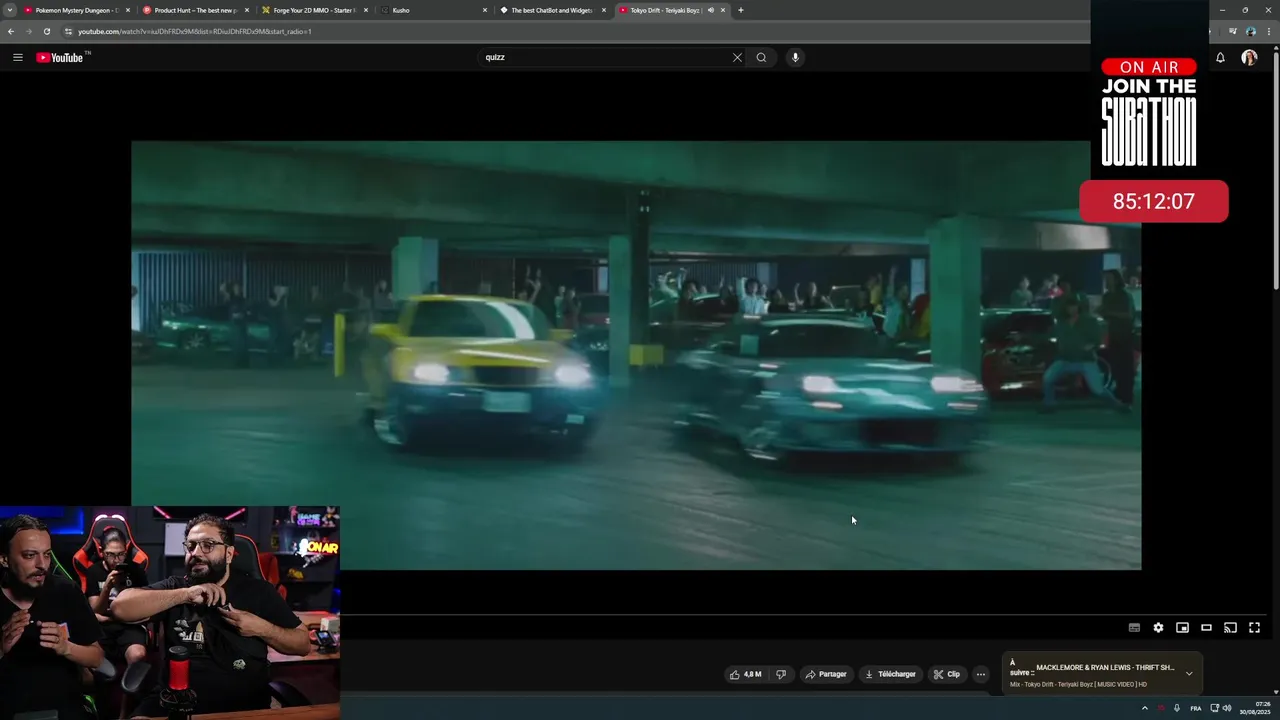
Task: Create a Clip from the video
Action: click(x=947, y=674)
